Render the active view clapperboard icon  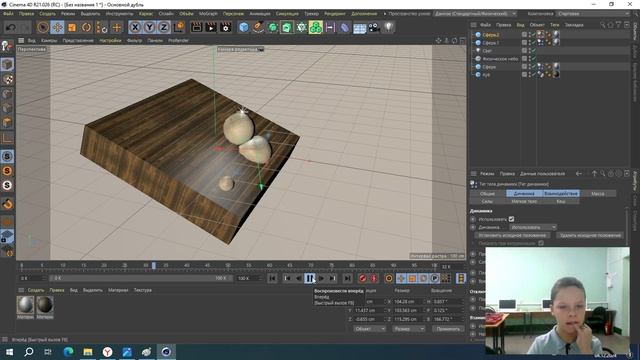pos(196,27)
